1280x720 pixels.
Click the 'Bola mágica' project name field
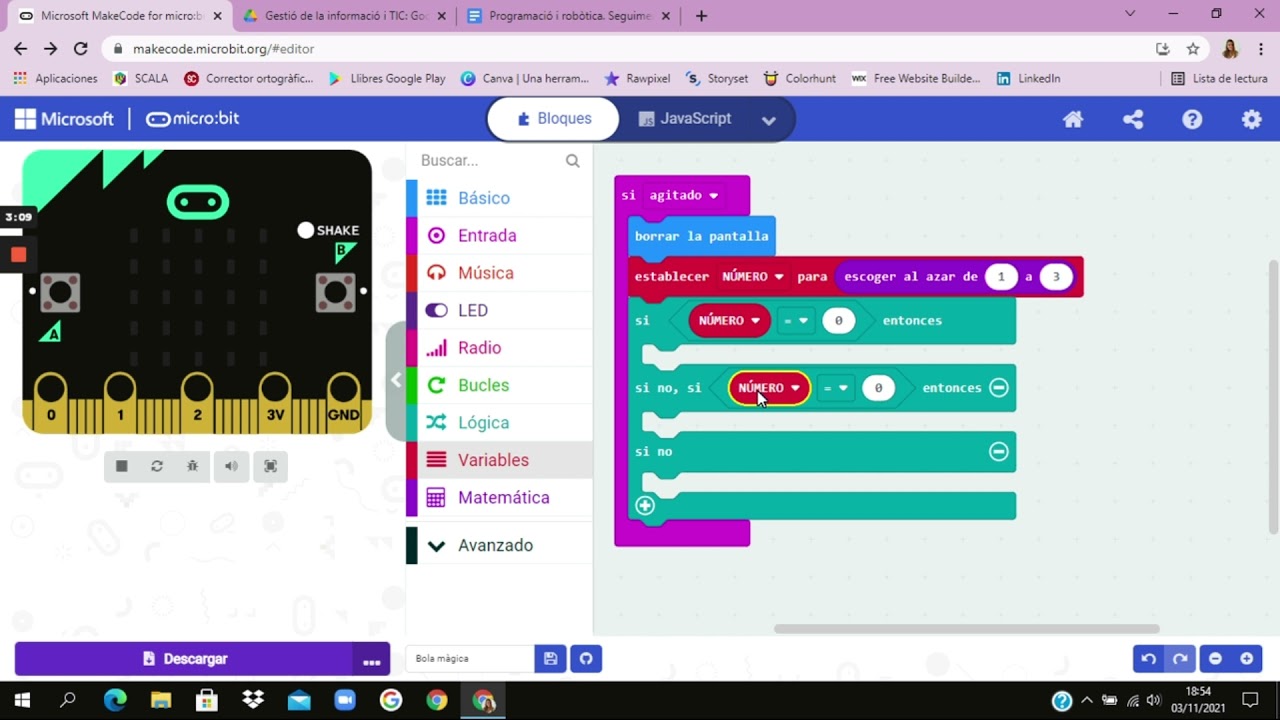pyautogui.click(x=471, y=659)
